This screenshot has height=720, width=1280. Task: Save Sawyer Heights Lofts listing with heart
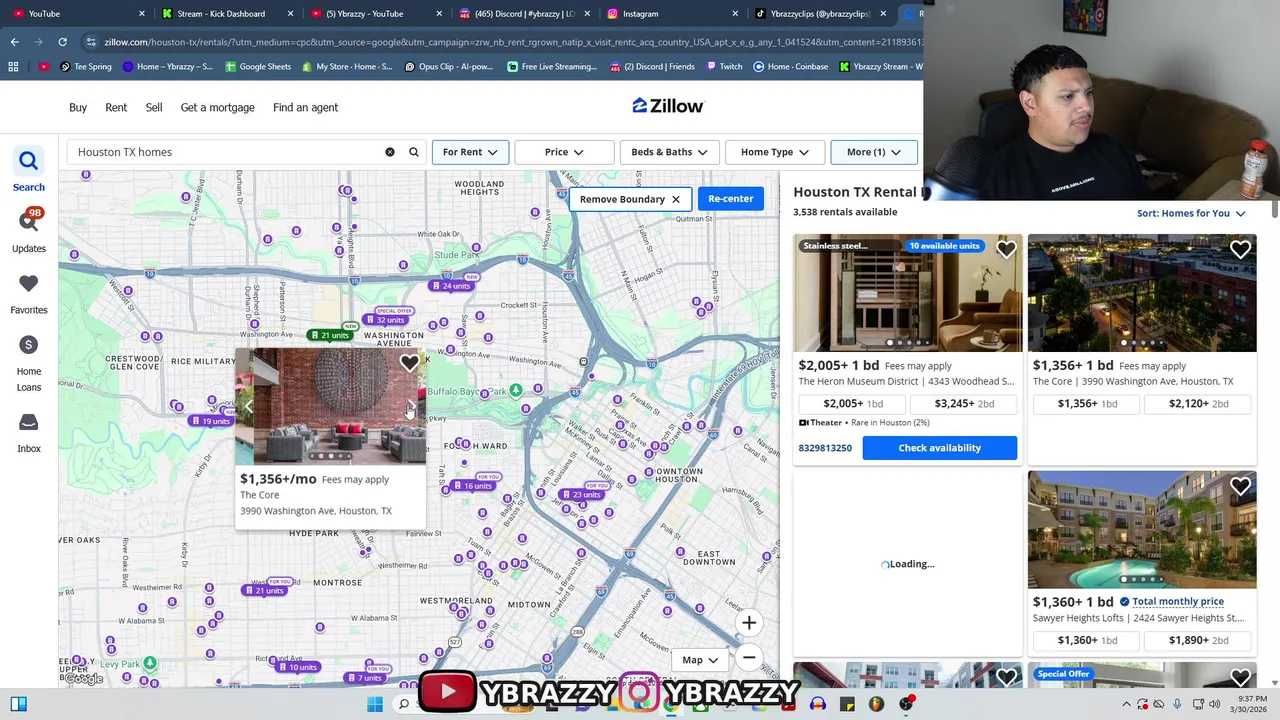[x=1240, y=487]
